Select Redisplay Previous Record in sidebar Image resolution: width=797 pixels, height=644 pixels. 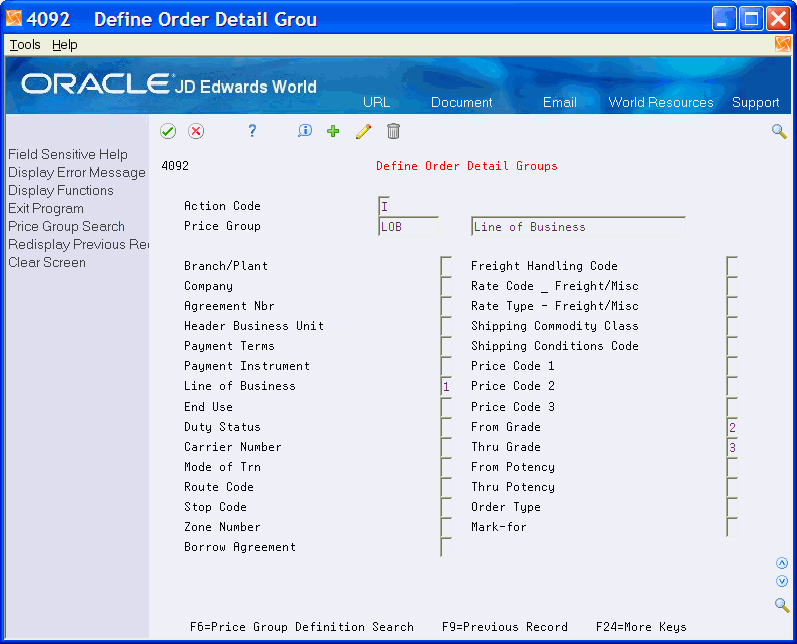coord(78,244)
